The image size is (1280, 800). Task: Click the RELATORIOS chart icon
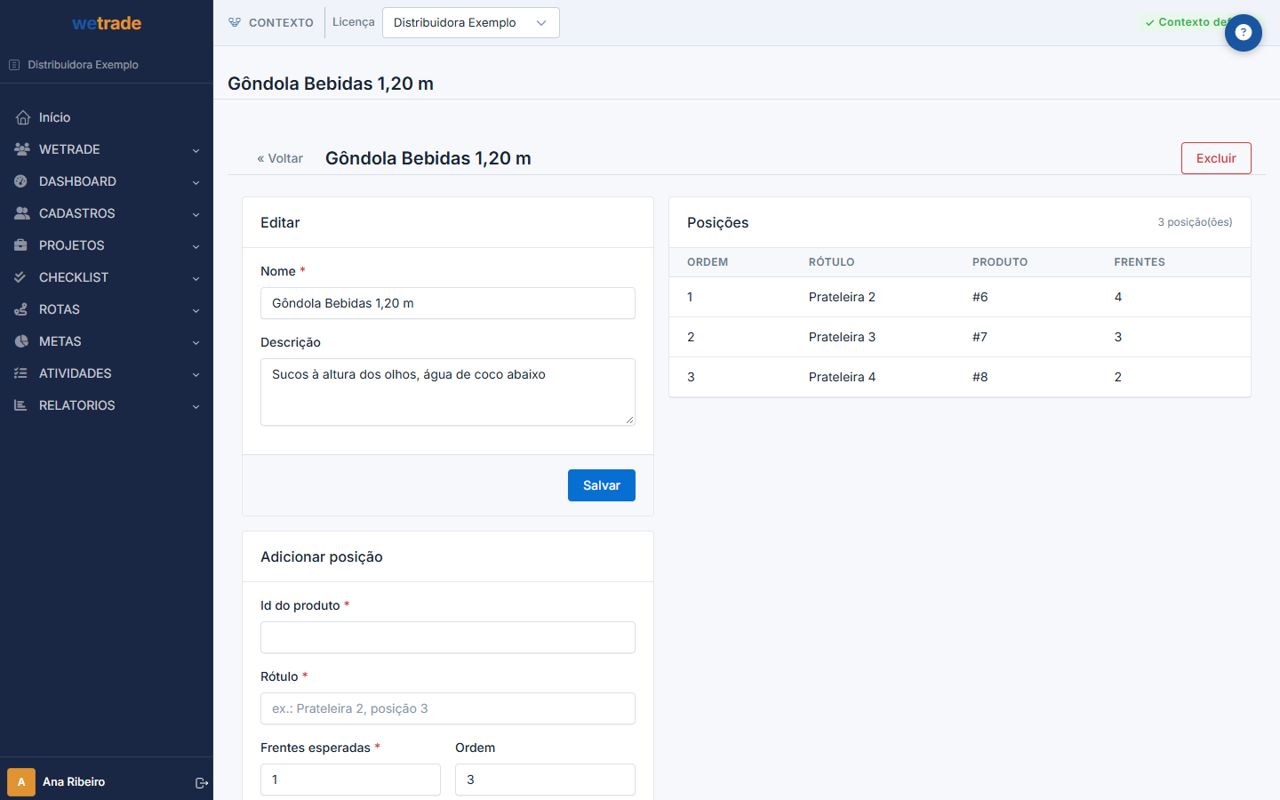[22, 406]
